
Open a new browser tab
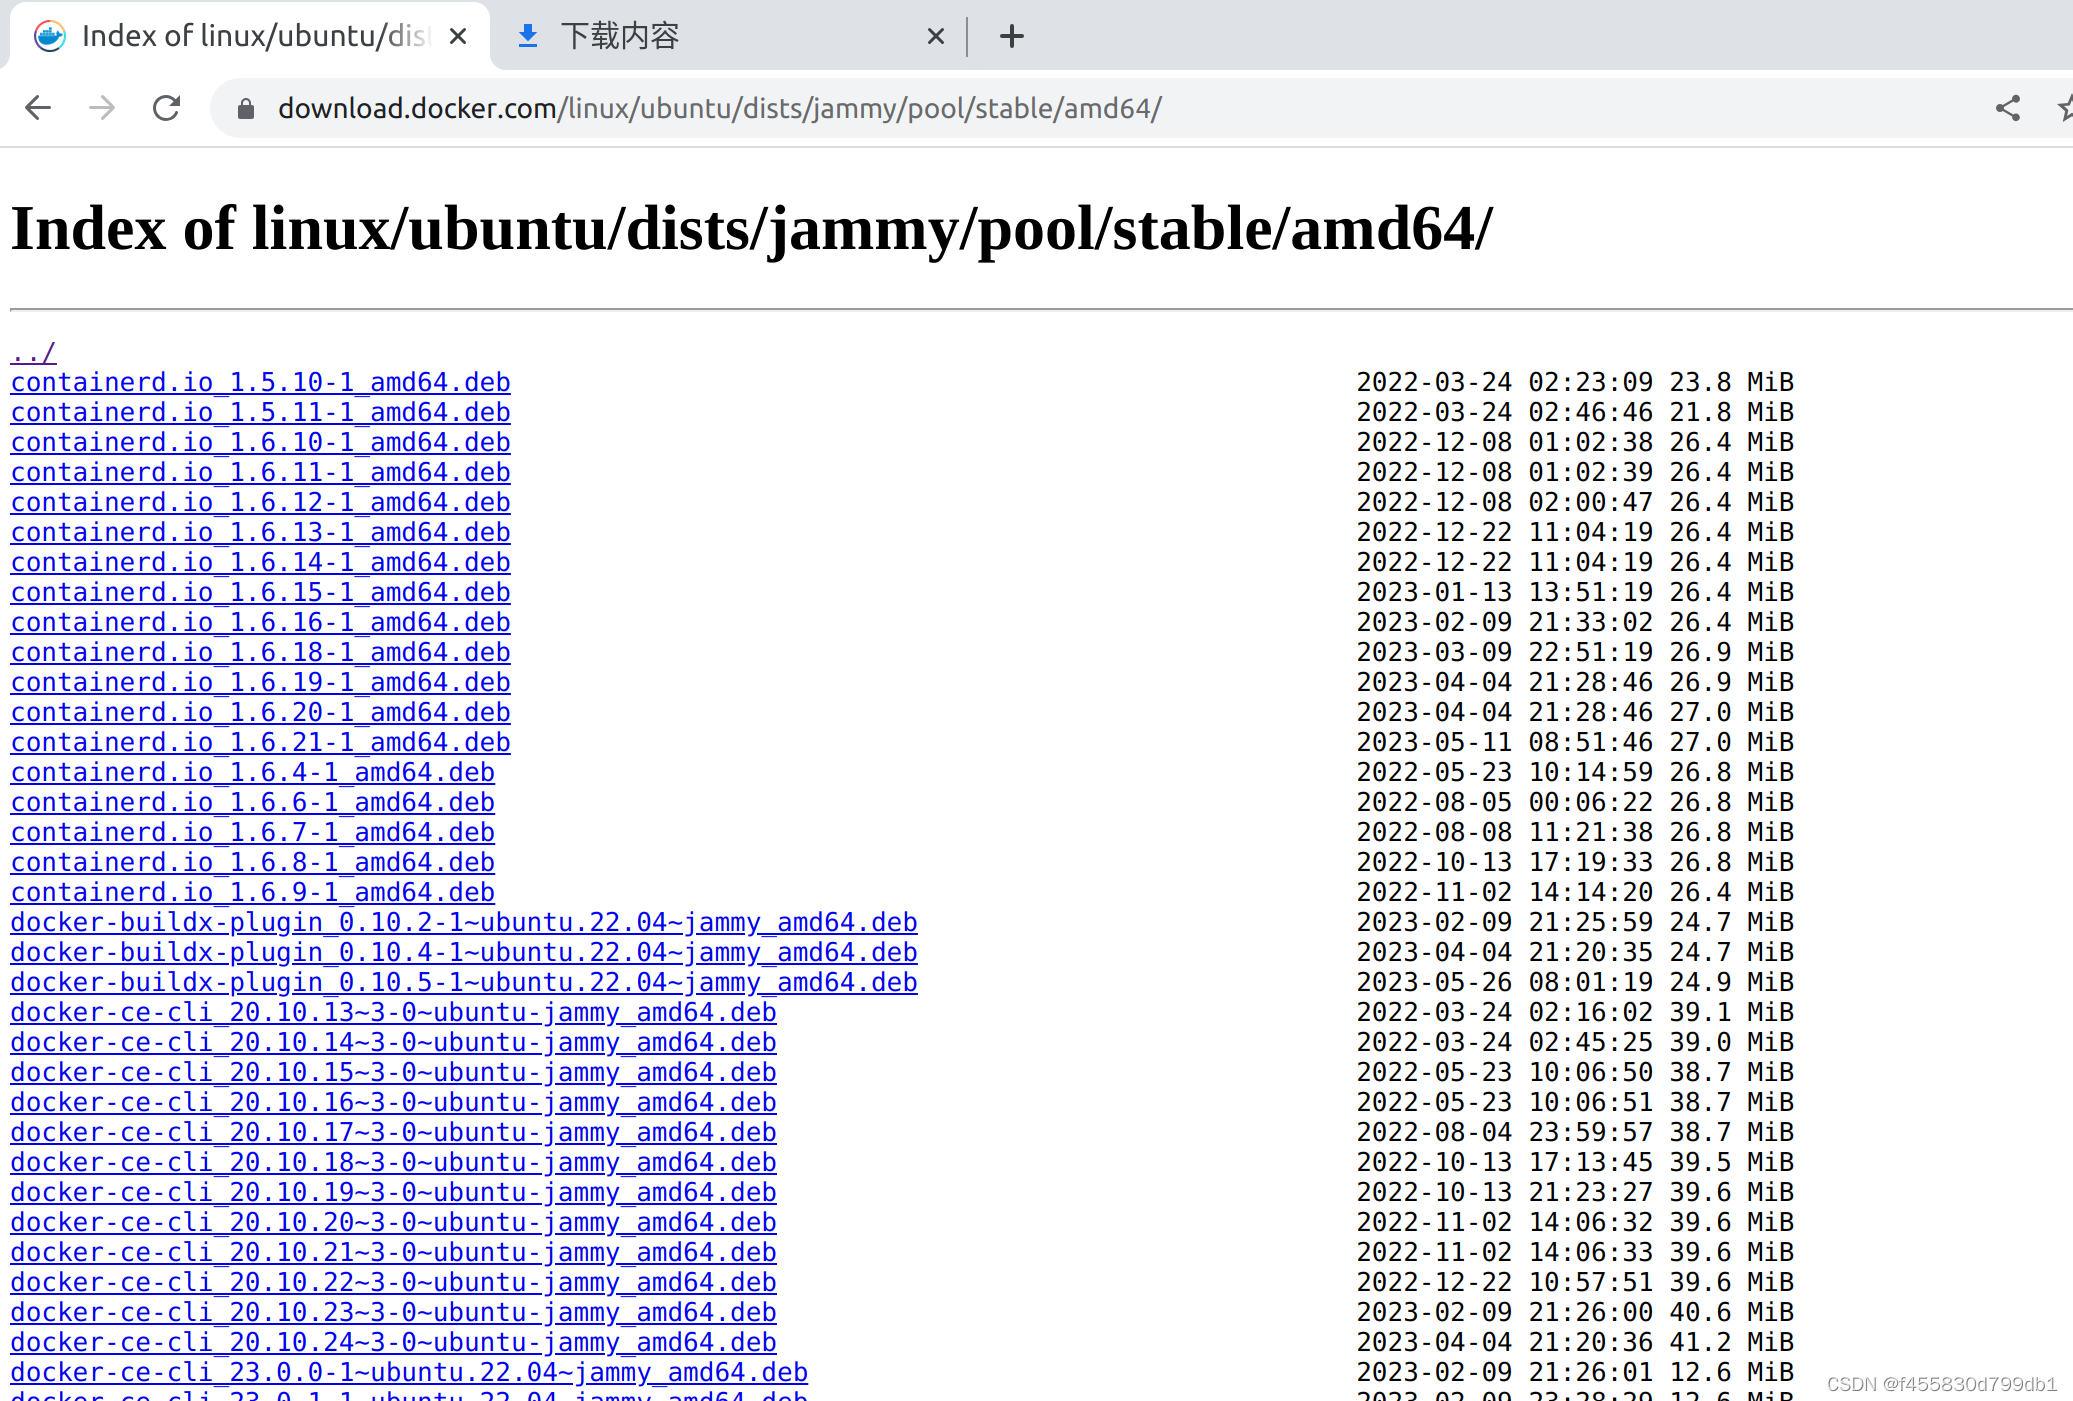pyautogui.click(x=1012, y=36)
